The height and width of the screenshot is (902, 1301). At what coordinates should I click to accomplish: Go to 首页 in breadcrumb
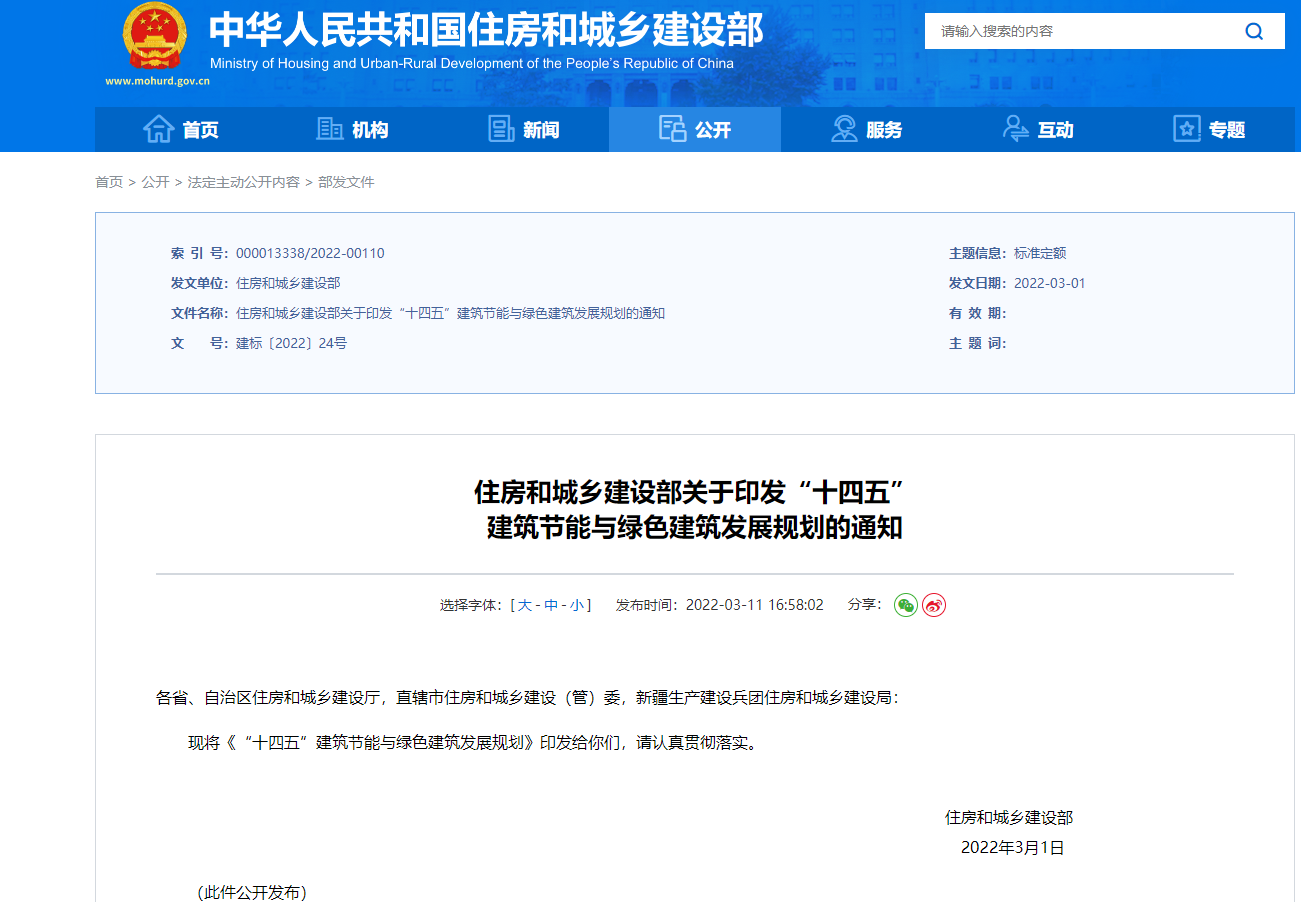click(109, 182)
